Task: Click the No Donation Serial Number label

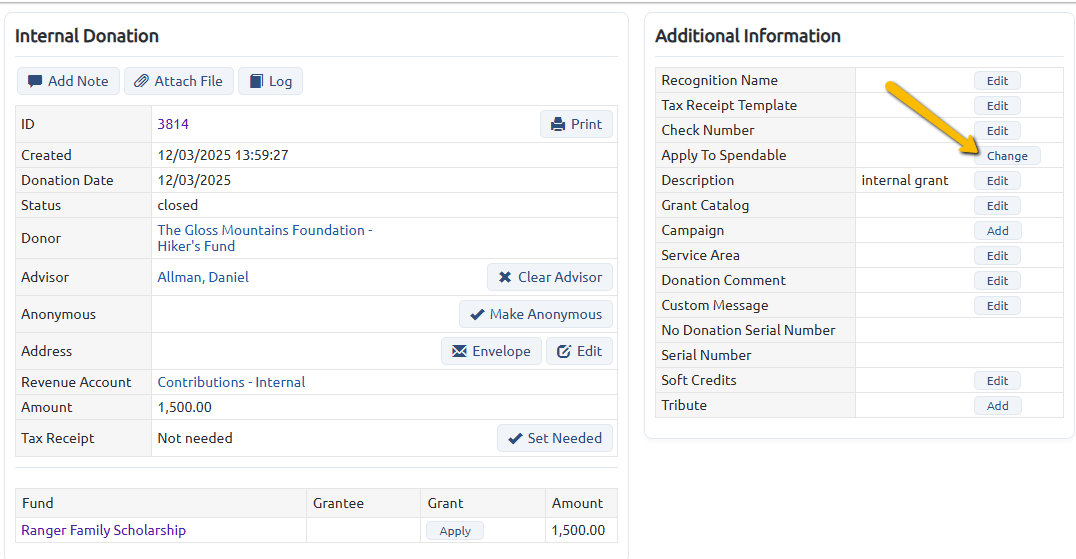Action: pos(748,331)
